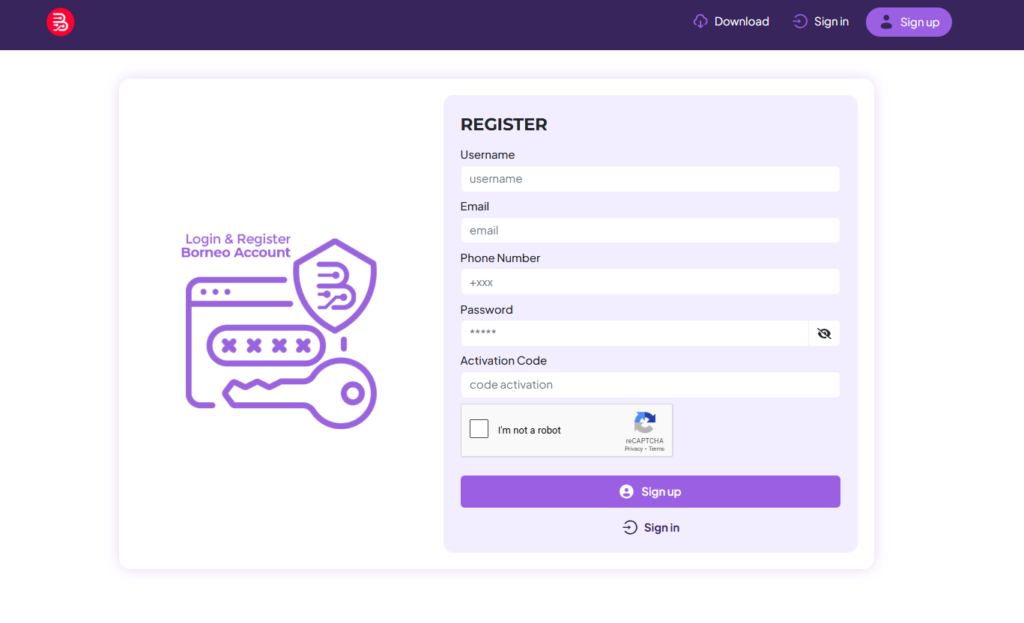
Task: Click the Borneo logo icon
Action: click(60, 21)
